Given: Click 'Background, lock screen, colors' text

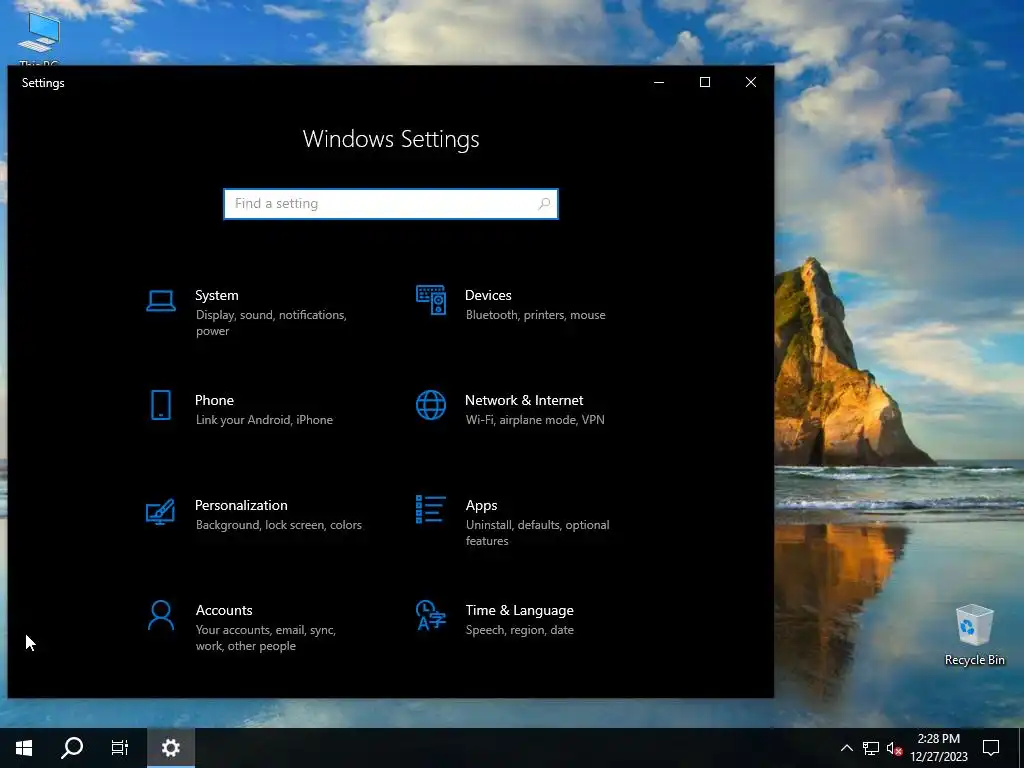Looking at the screenshot, I should (279, 525).
